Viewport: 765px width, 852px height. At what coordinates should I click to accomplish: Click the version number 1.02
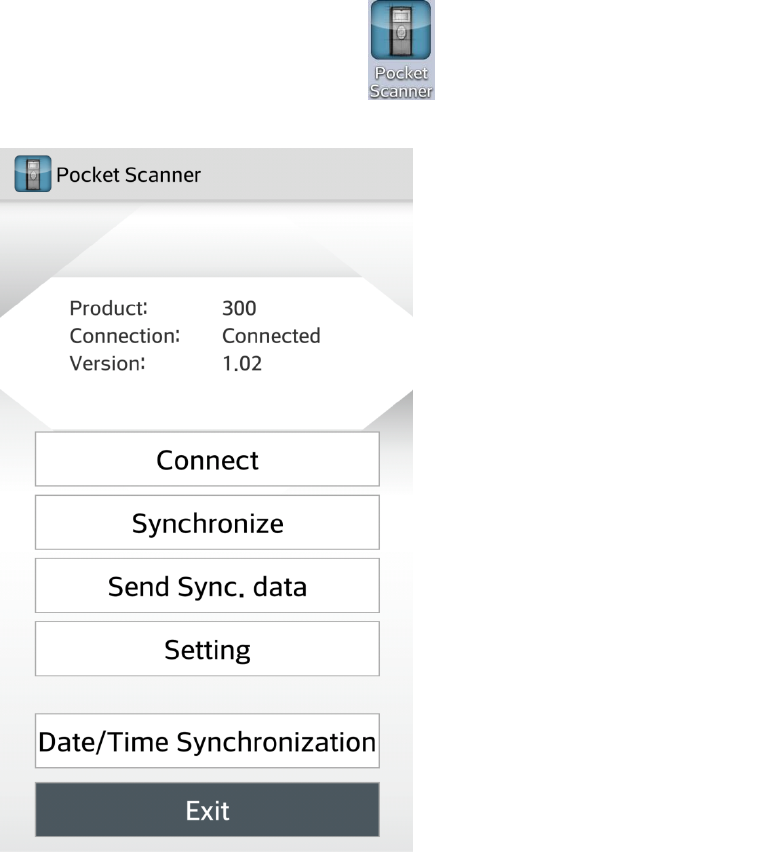point(242,364)
